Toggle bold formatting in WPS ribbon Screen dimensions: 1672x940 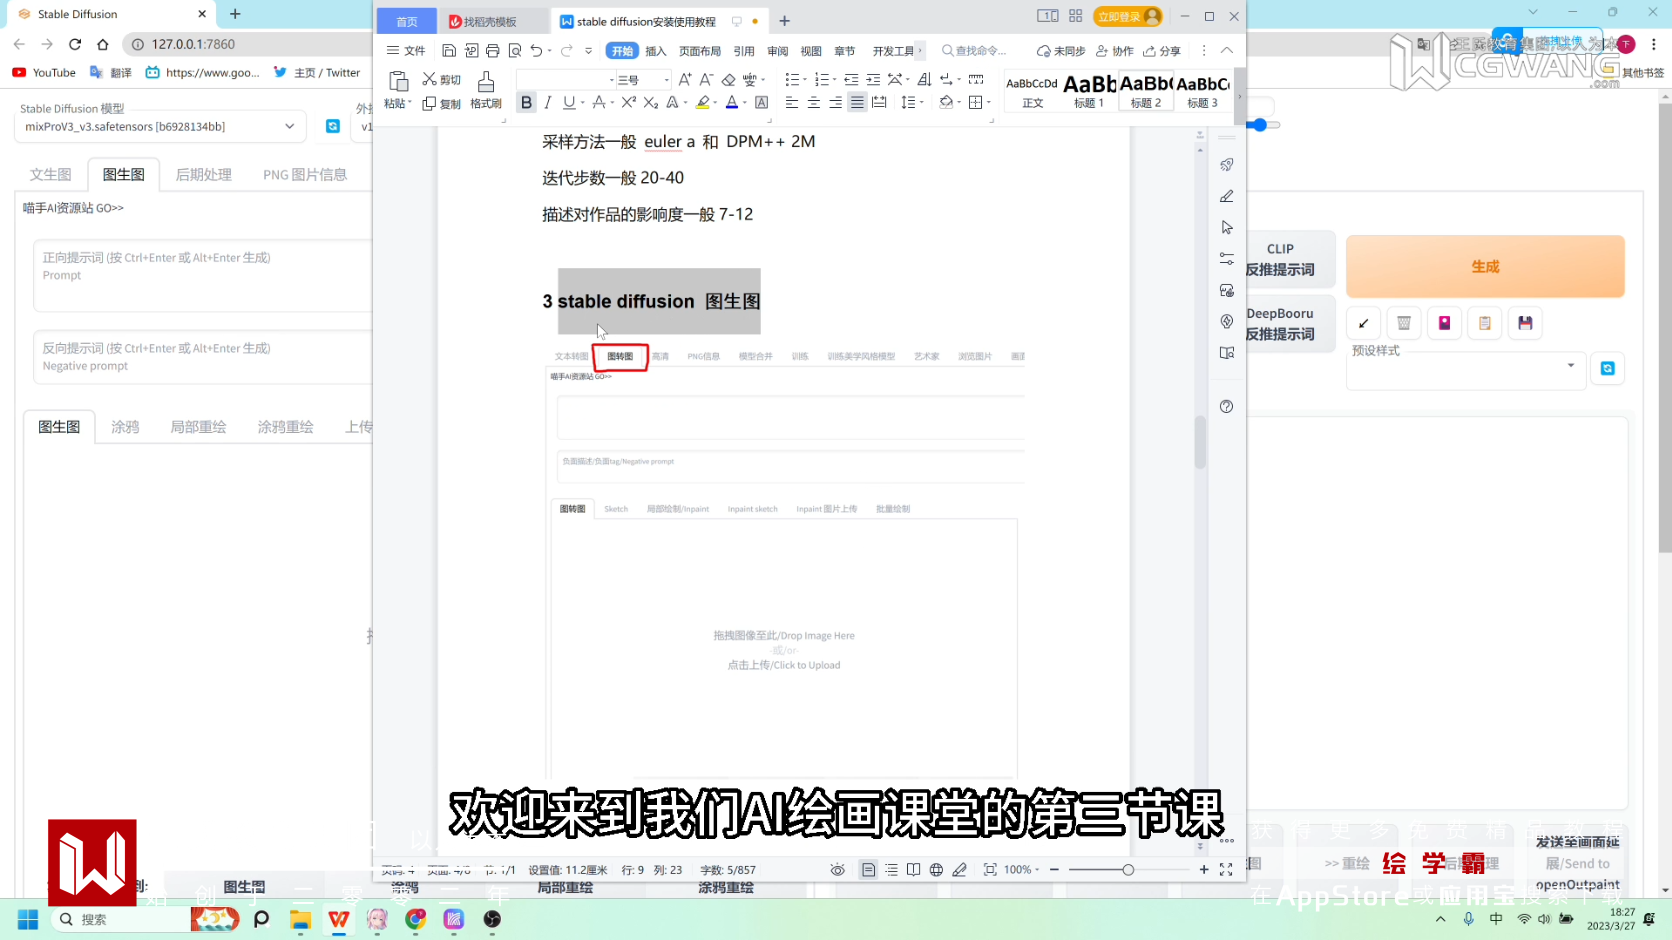[526, 102]
